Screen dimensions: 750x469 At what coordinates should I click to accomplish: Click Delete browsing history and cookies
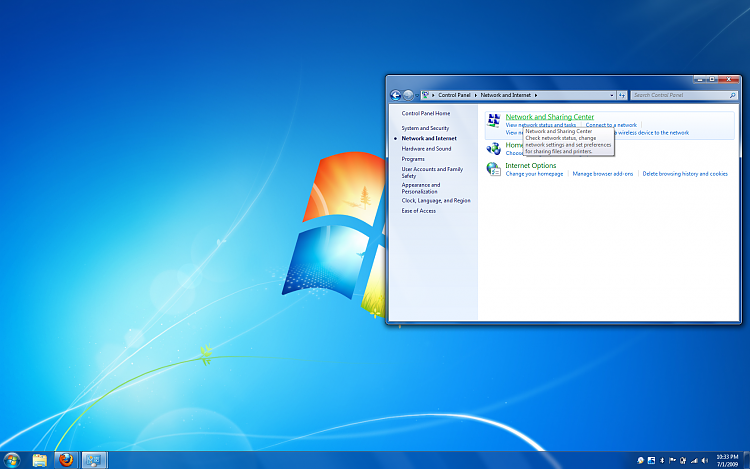click(x=685, y=174)
